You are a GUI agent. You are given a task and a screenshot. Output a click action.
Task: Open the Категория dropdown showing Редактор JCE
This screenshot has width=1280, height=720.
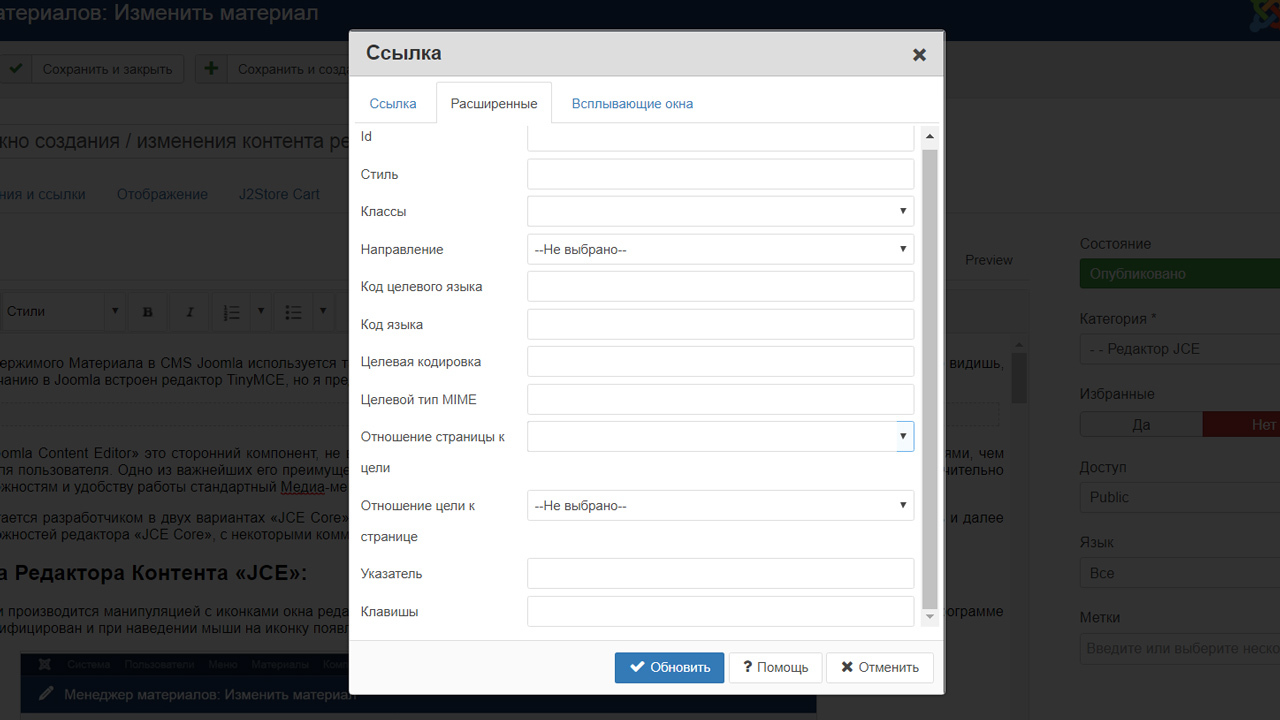(x=1180, y=349)
